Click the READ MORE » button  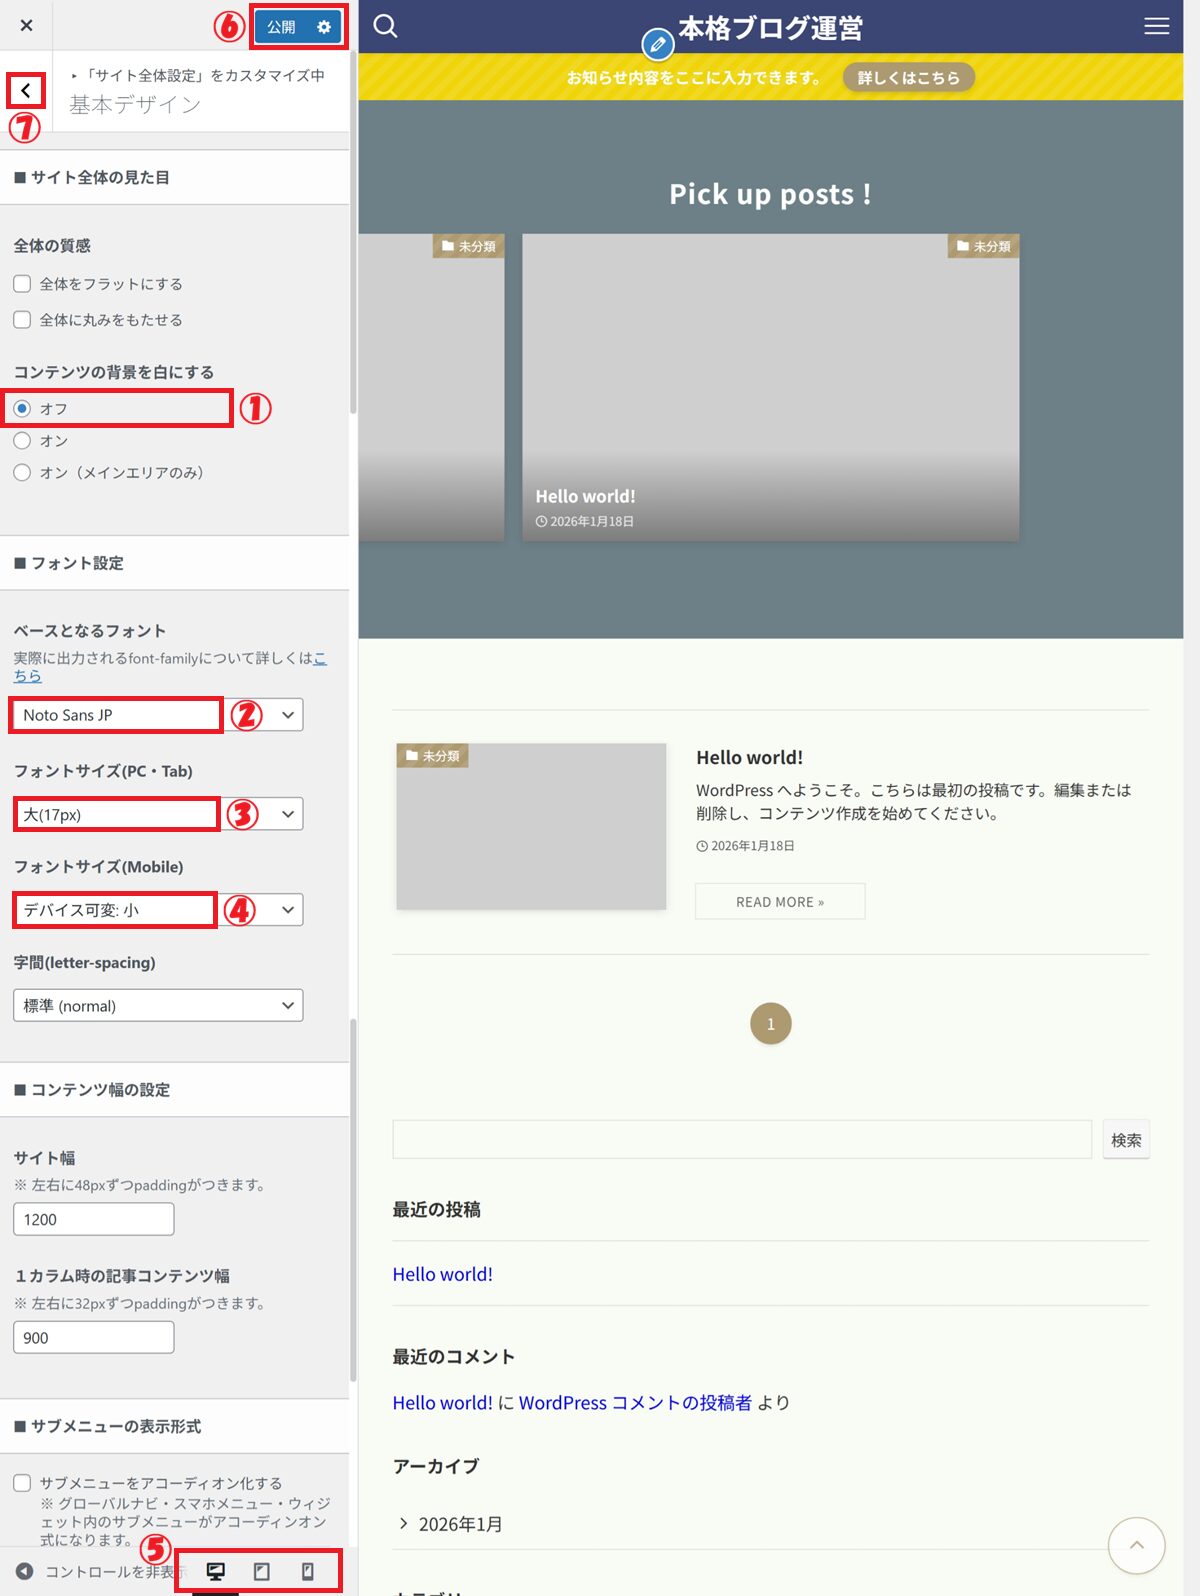coord(780,902)
